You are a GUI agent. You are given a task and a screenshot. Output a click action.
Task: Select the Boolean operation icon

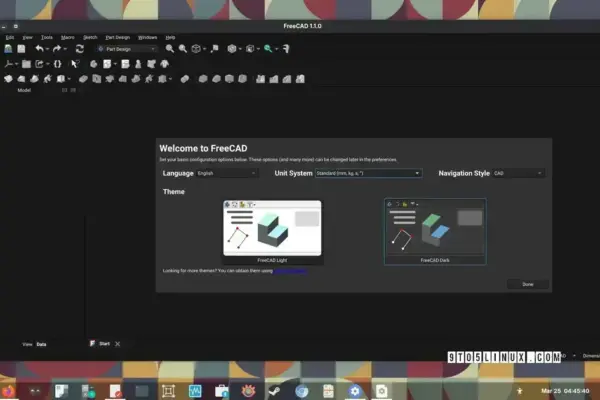click(185, 79)
